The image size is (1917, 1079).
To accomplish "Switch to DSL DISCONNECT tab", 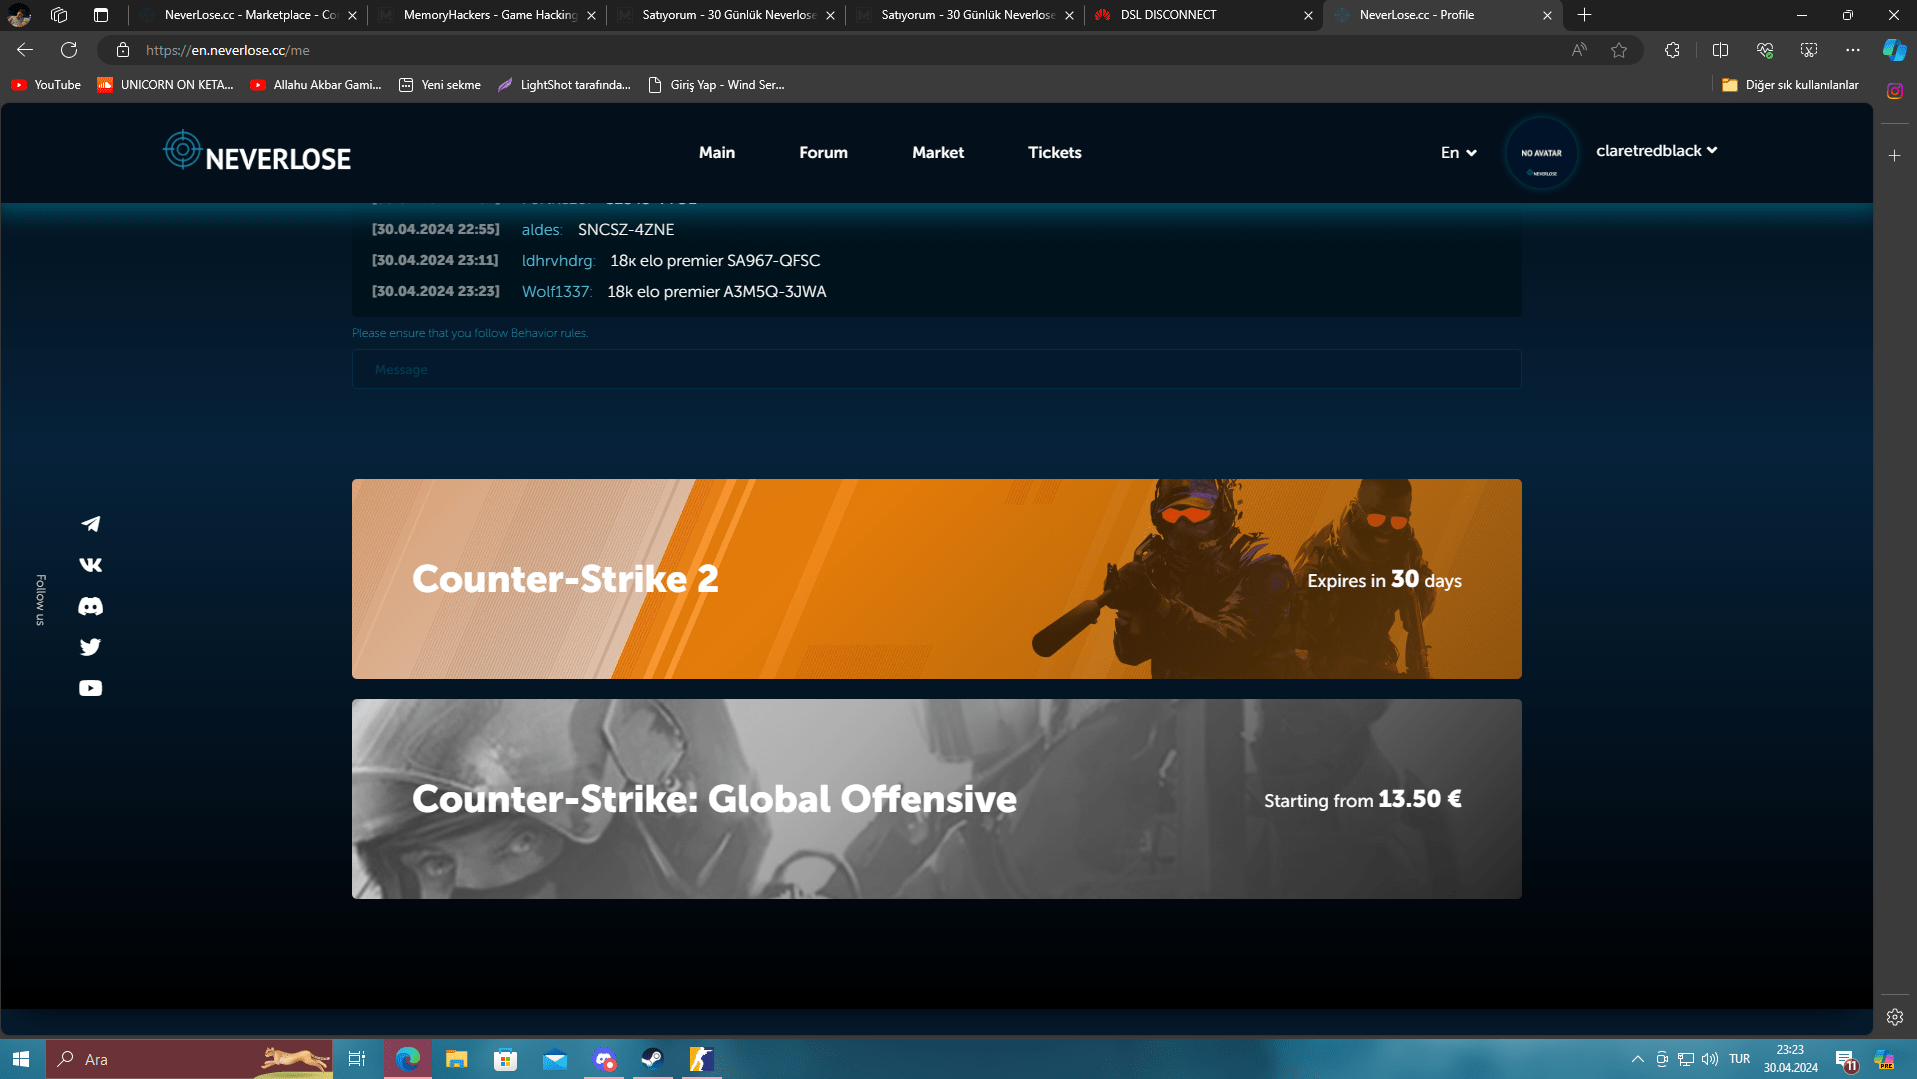I will (1204, 15).
